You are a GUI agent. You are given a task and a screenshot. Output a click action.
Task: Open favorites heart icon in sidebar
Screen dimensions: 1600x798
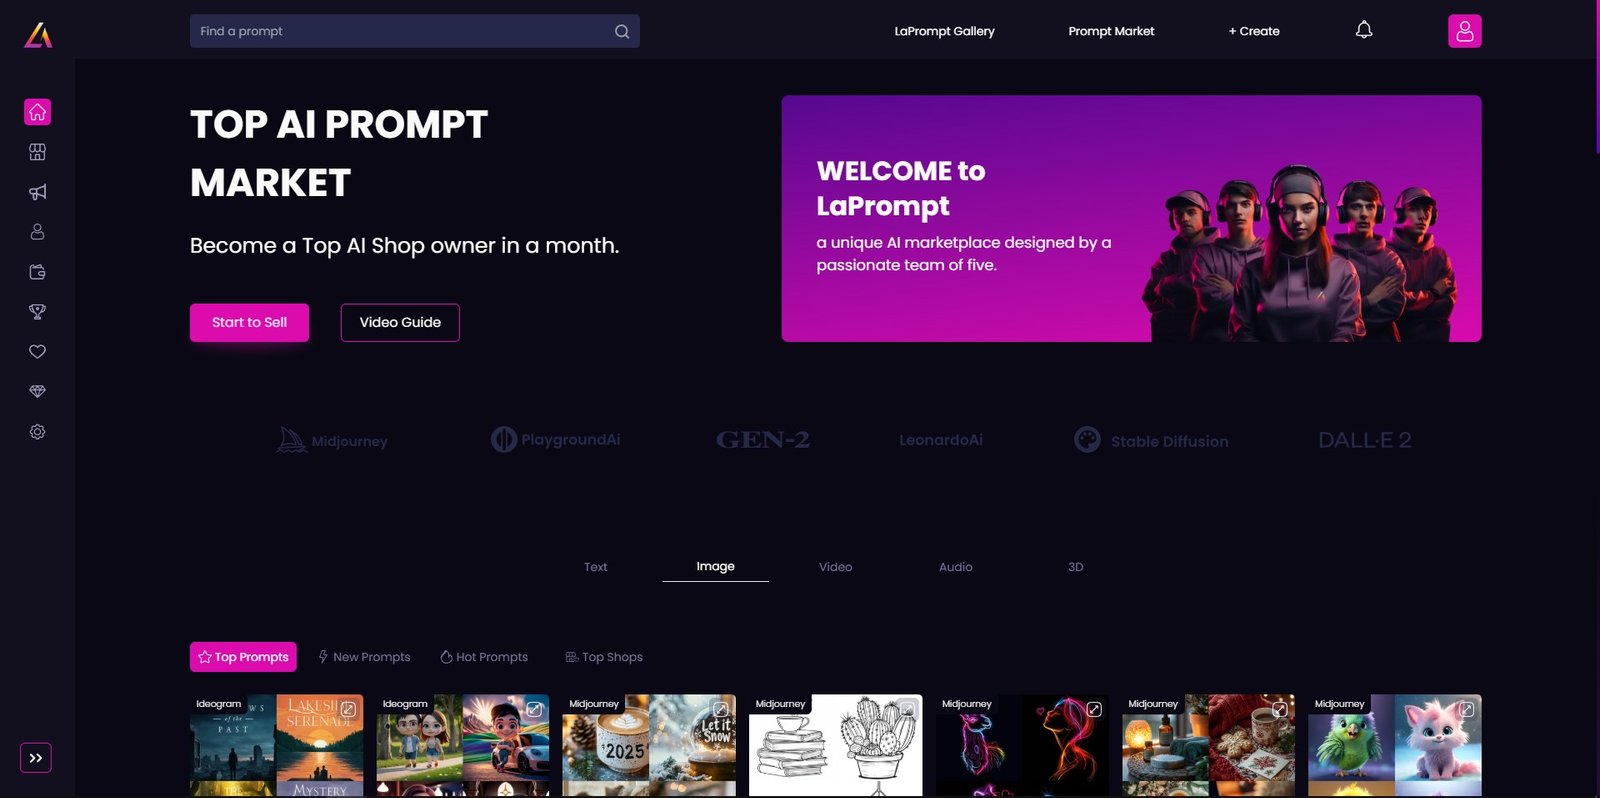(37, 352)
